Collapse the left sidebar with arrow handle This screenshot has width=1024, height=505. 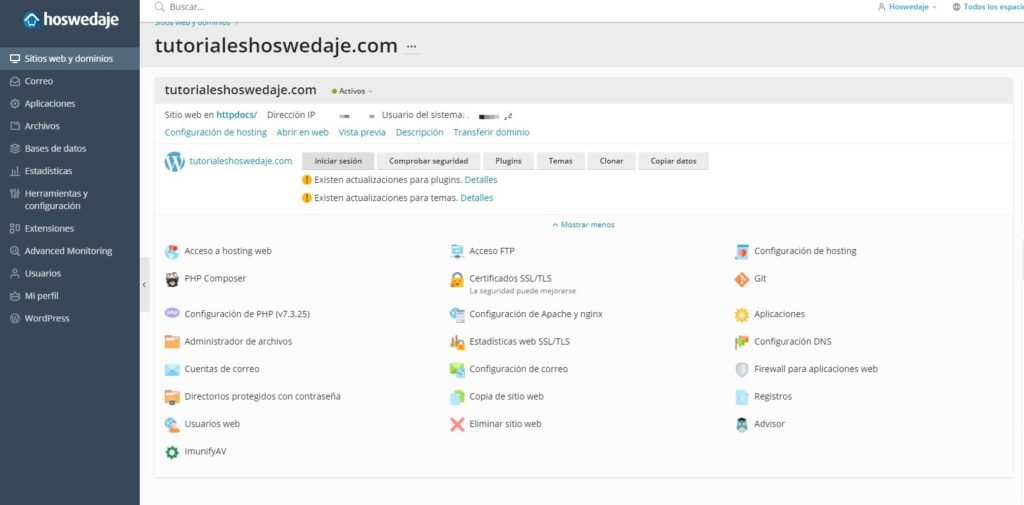pyautogui.click(x=144, y=285)
